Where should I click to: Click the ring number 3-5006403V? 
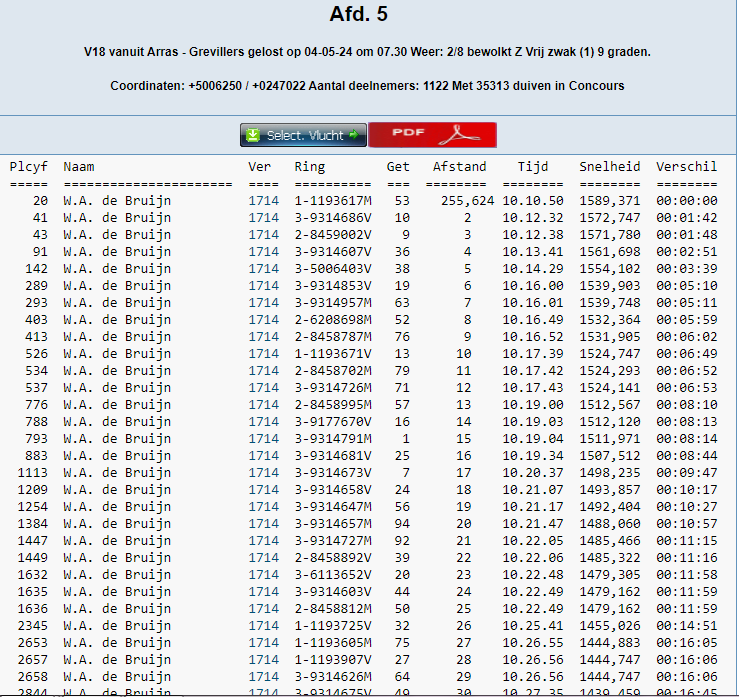(333, 269)
